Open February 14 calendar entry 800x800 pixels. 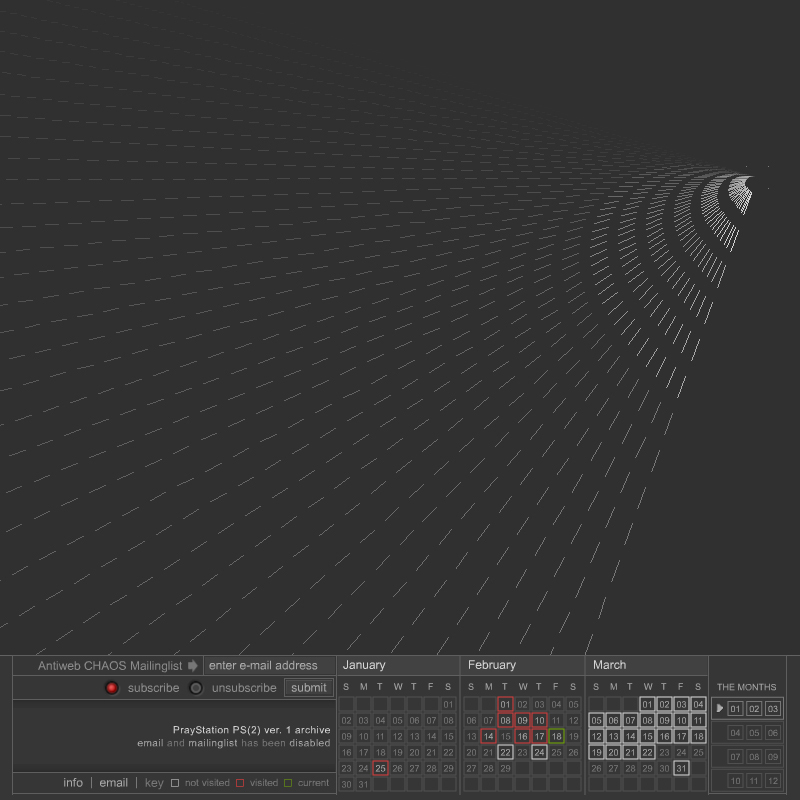pyautogui.click(x=488, y=737)
